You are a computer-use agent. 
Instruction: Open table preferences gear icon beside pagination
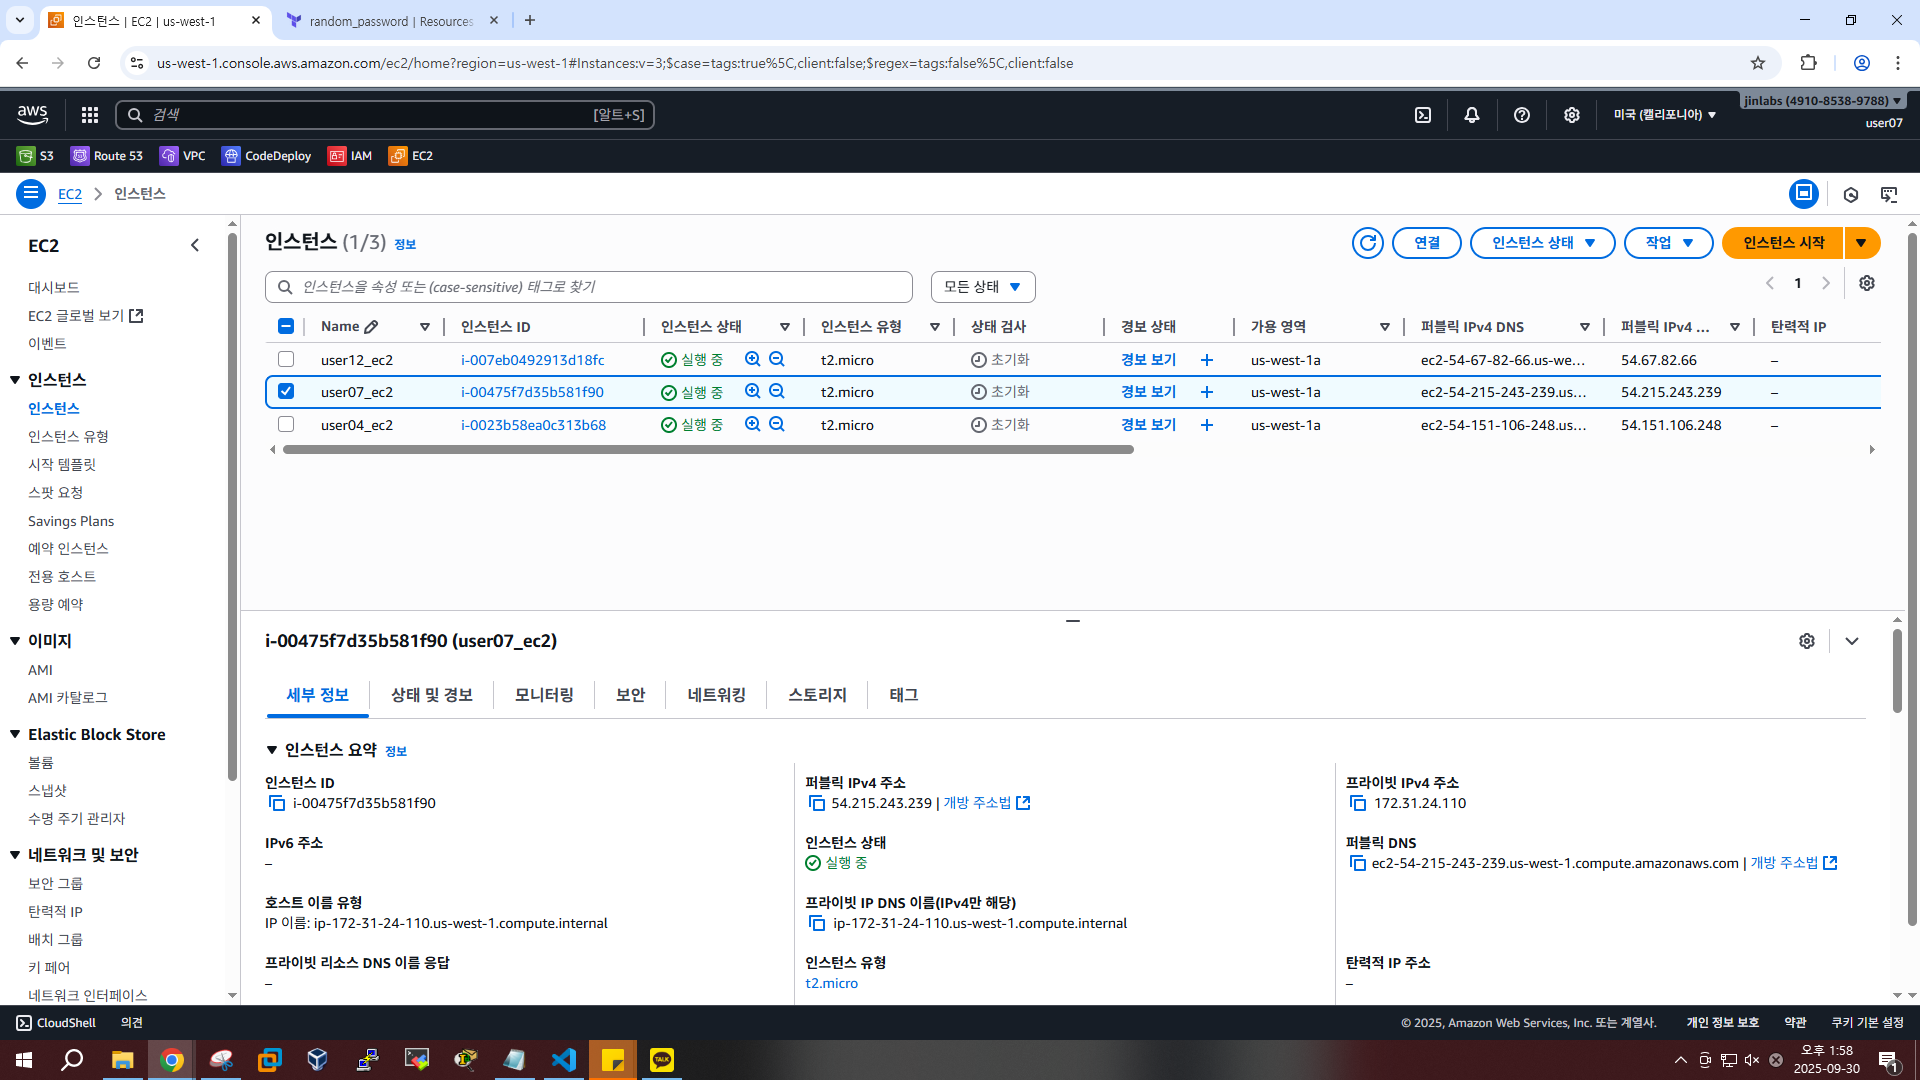(x=1866, y=283)
